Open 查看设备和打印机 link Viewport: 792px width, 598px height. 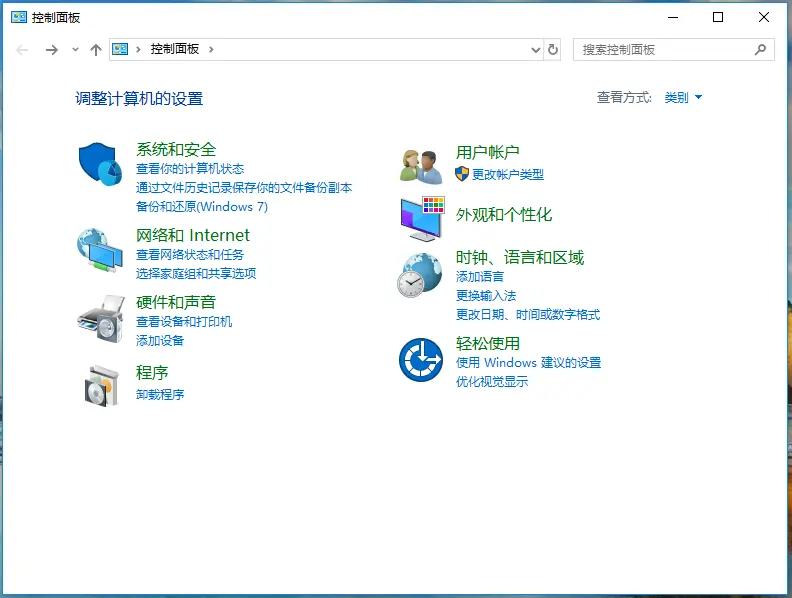tap(184, 322)
